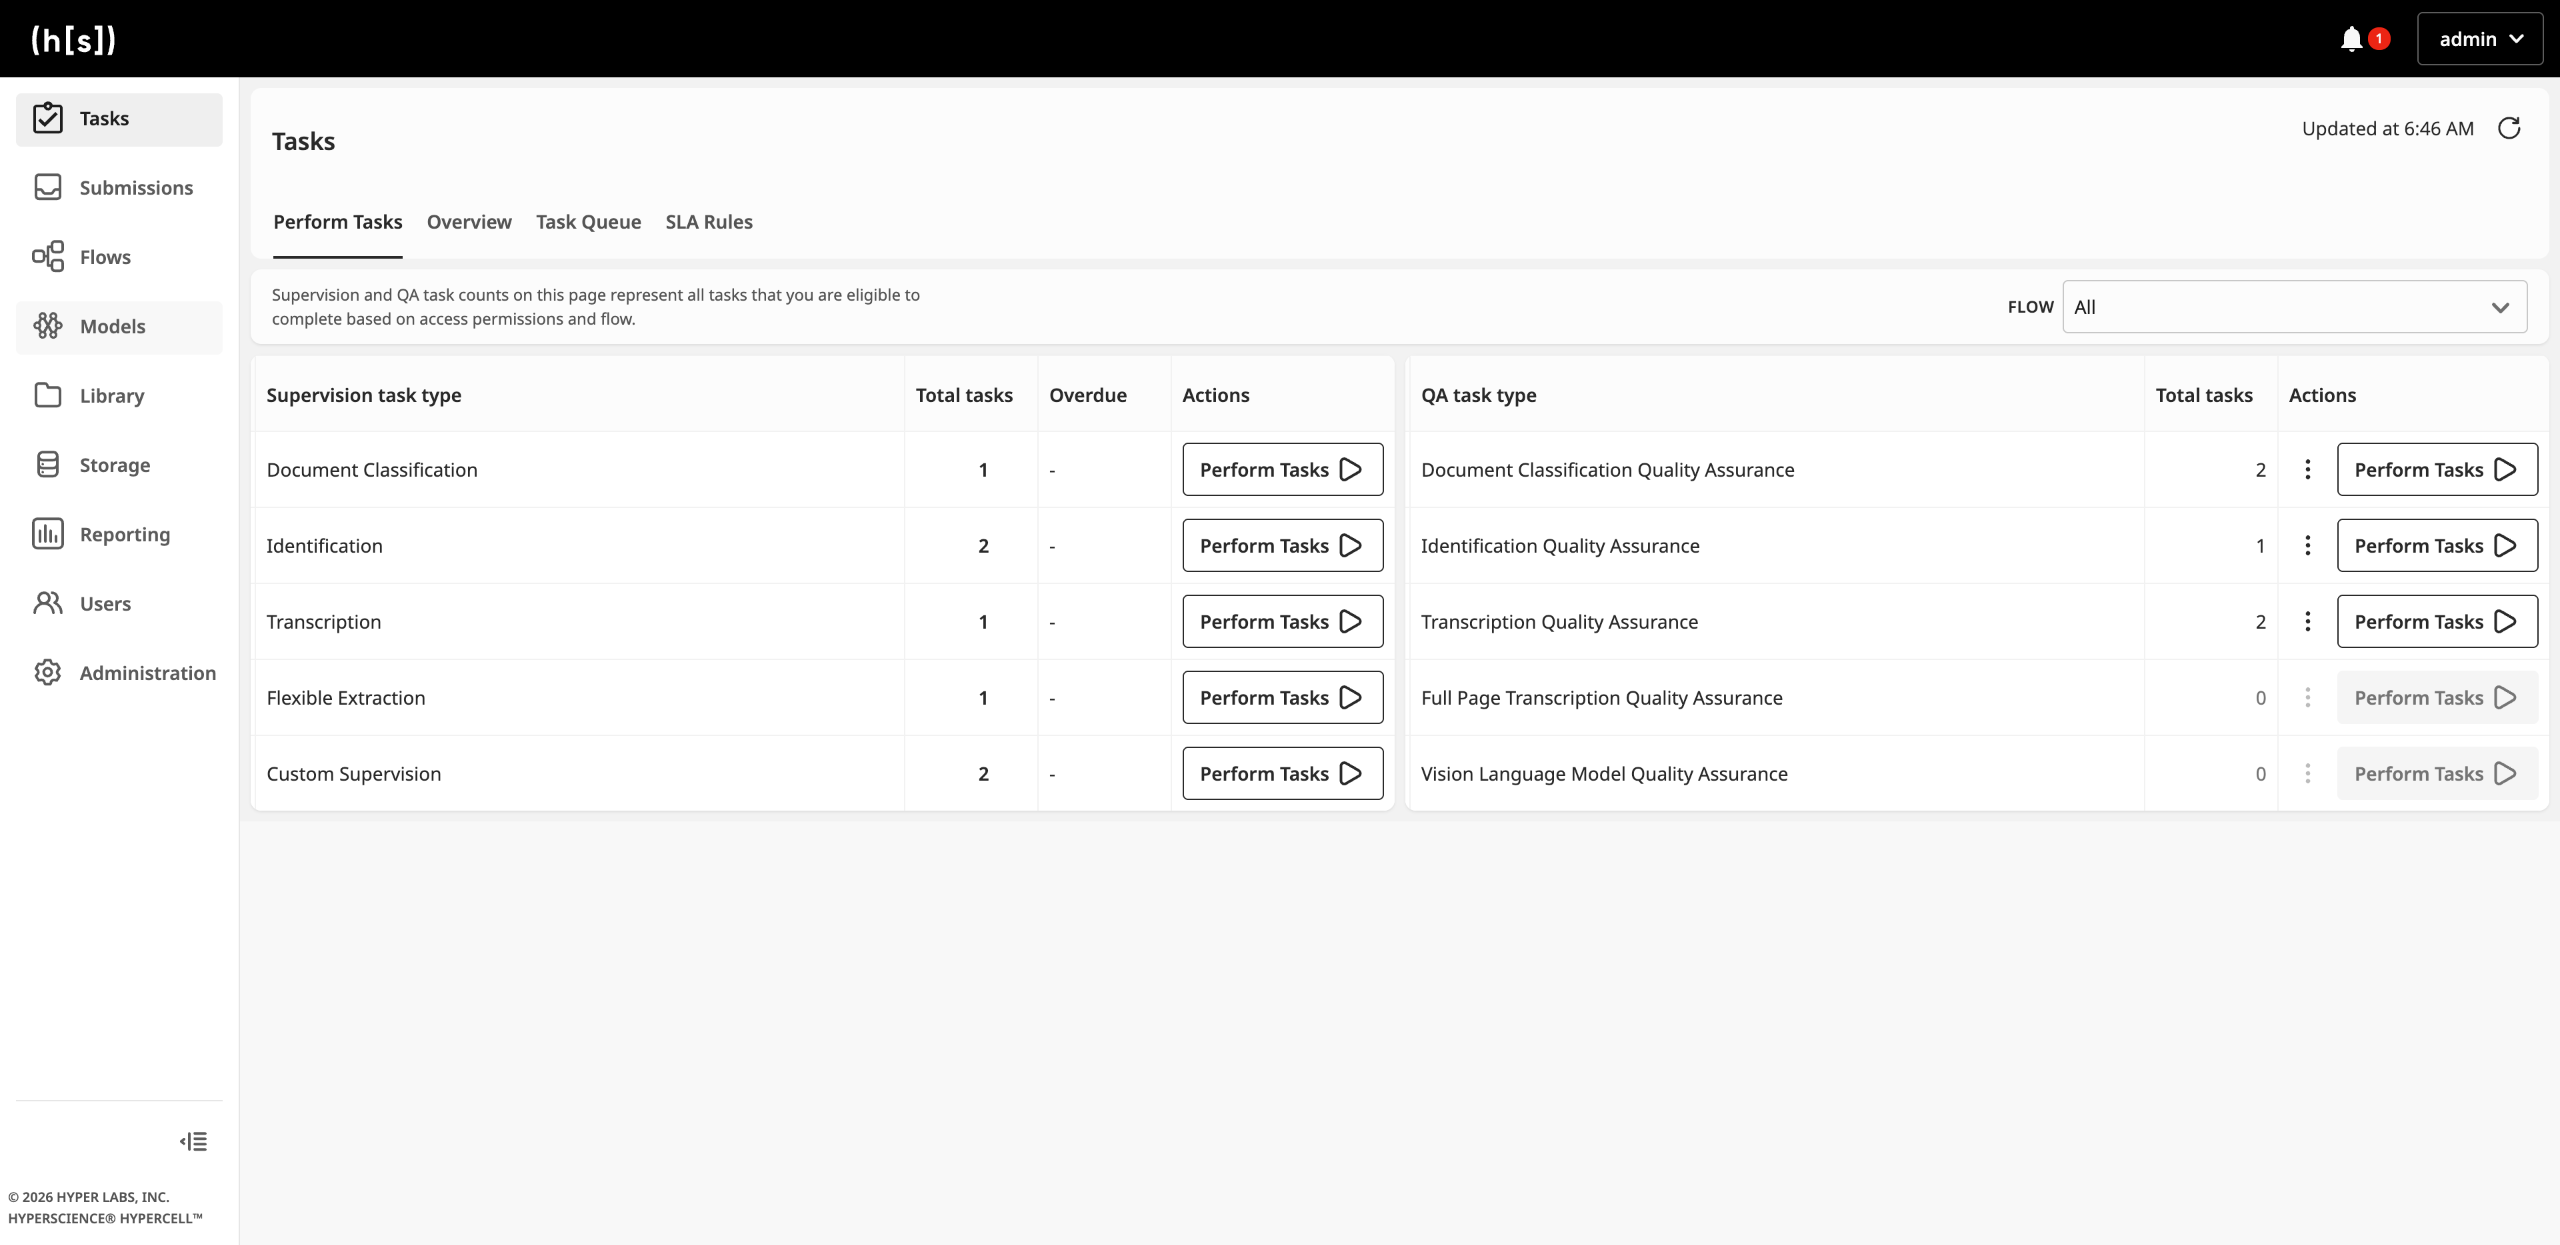Screen dimensions: 2560x1245
Task: Expand the Flow filter dropdown
Action: pyautogui.click(x=2294, y=307)
